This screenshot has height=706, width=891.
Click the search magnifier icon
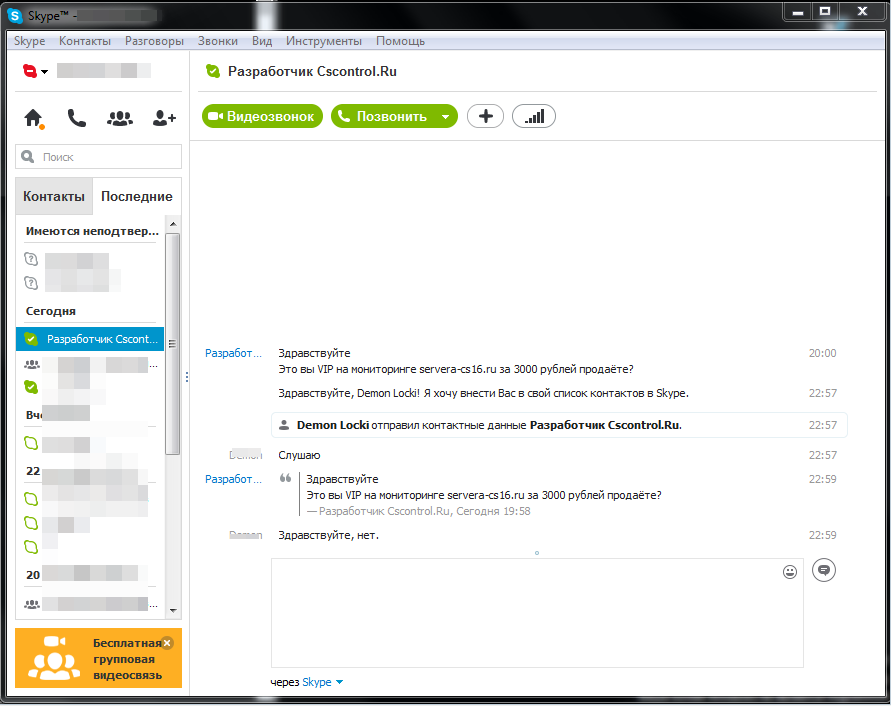point(27,156)
